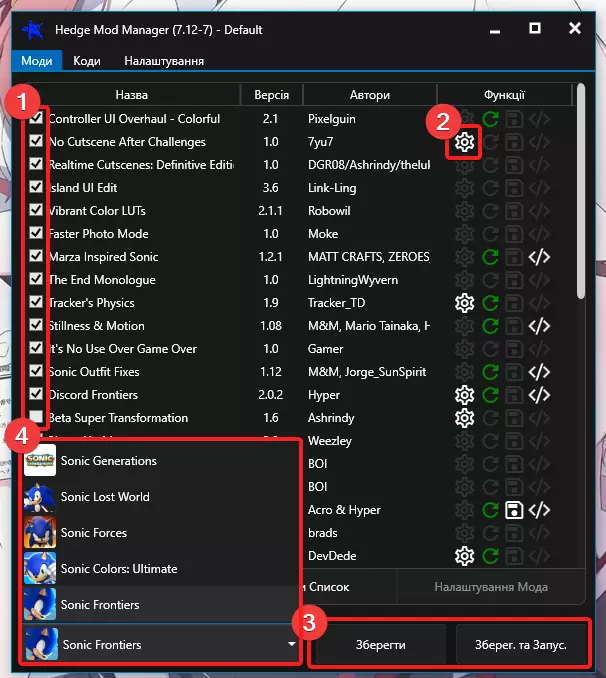Click the code icon for Controller UI Overhaul
606x678 pixels.
coord(539,119)
